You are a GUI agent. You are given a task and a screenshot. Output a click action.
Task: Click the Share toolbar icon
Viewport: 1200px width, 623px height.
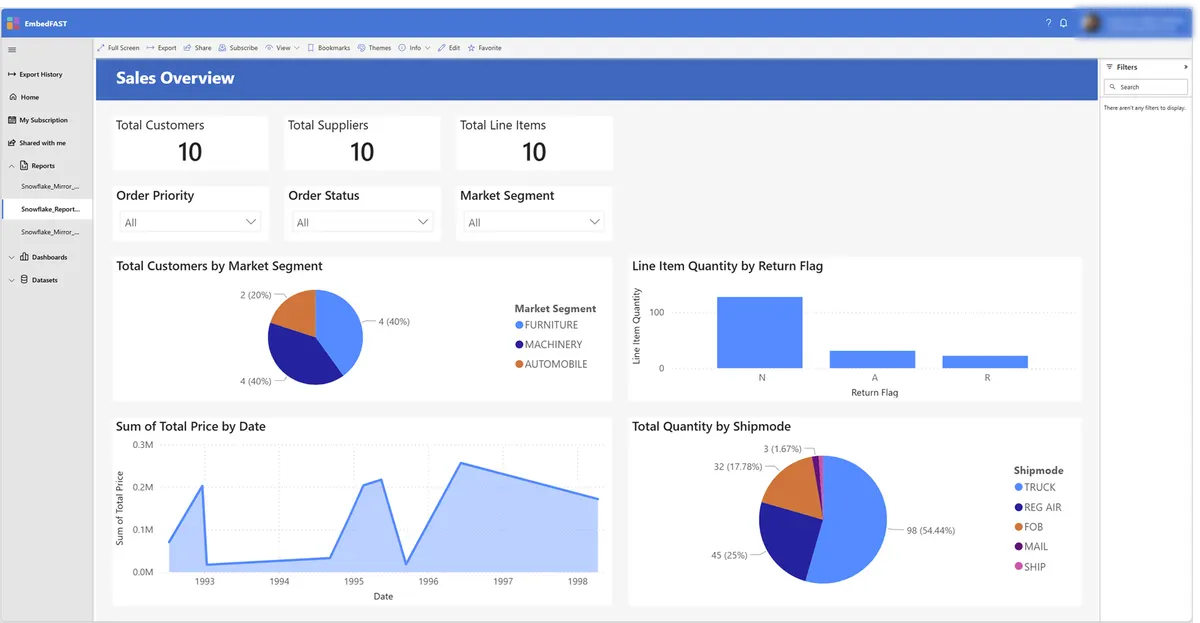[197, 48]
